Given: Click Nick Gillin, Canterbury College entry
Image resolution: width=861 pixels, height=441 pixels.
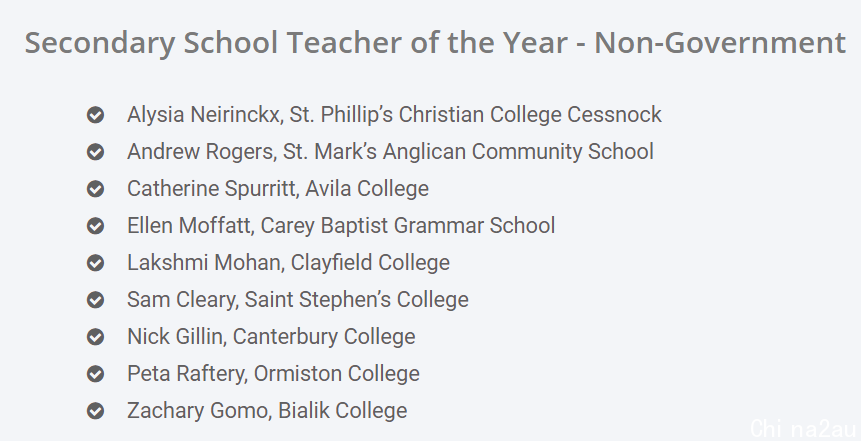Looking at the screenshot, I should click(x=271, y=337).
